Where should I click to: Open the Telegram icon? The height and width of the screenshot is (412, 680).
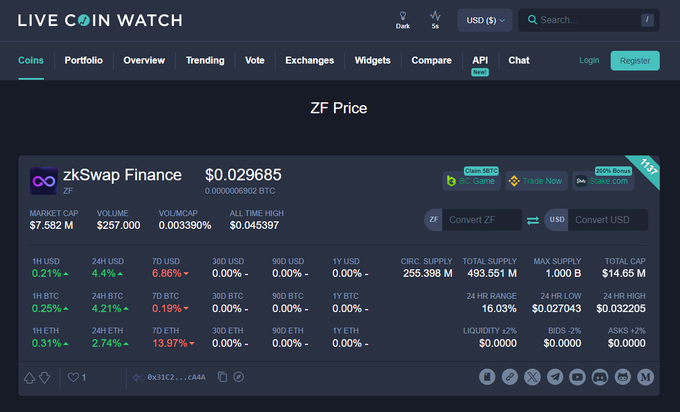pos(555,377)
